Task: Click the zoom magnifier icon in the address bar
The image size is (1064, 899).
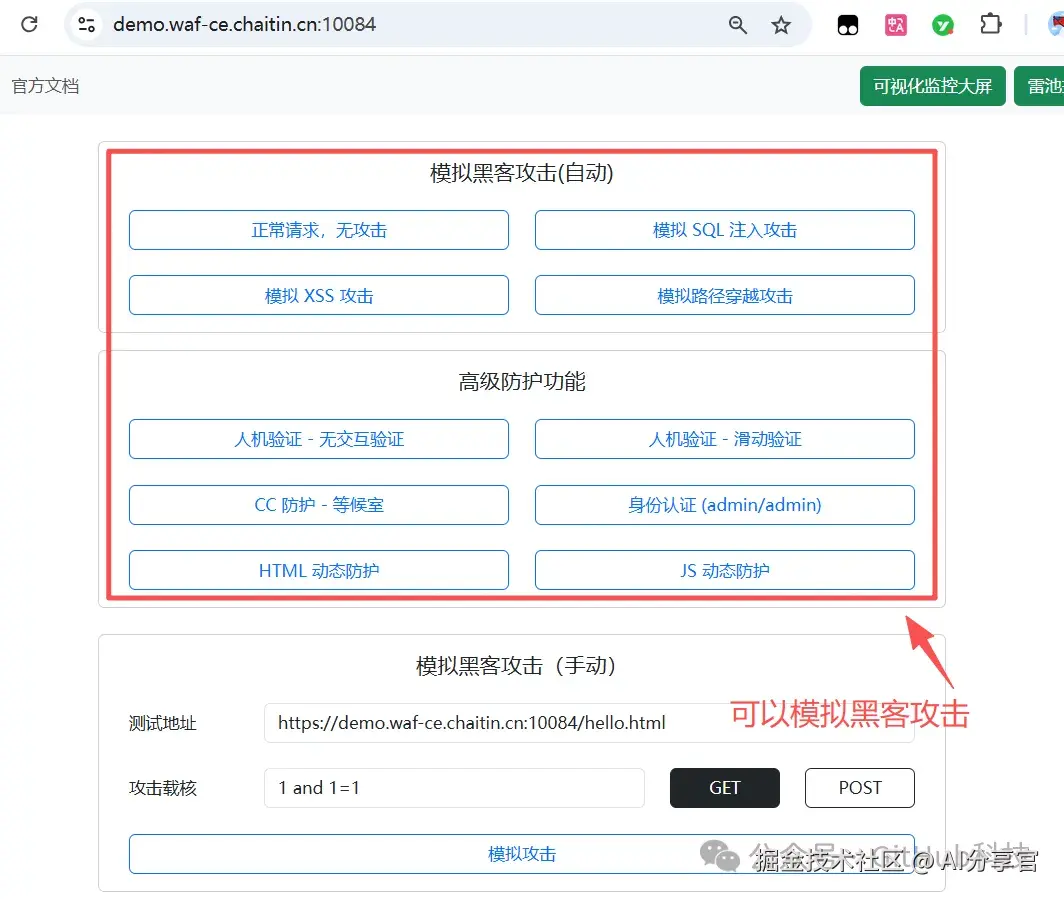Action: pos(737,25)
